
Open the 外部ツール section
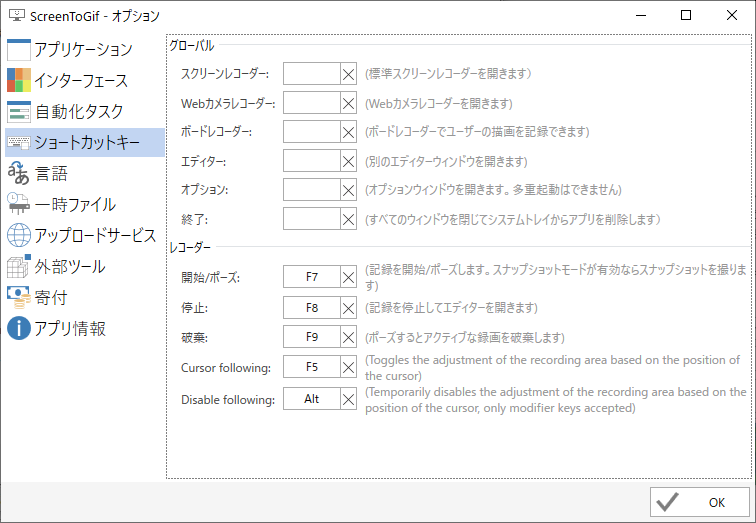coord(85,267)
